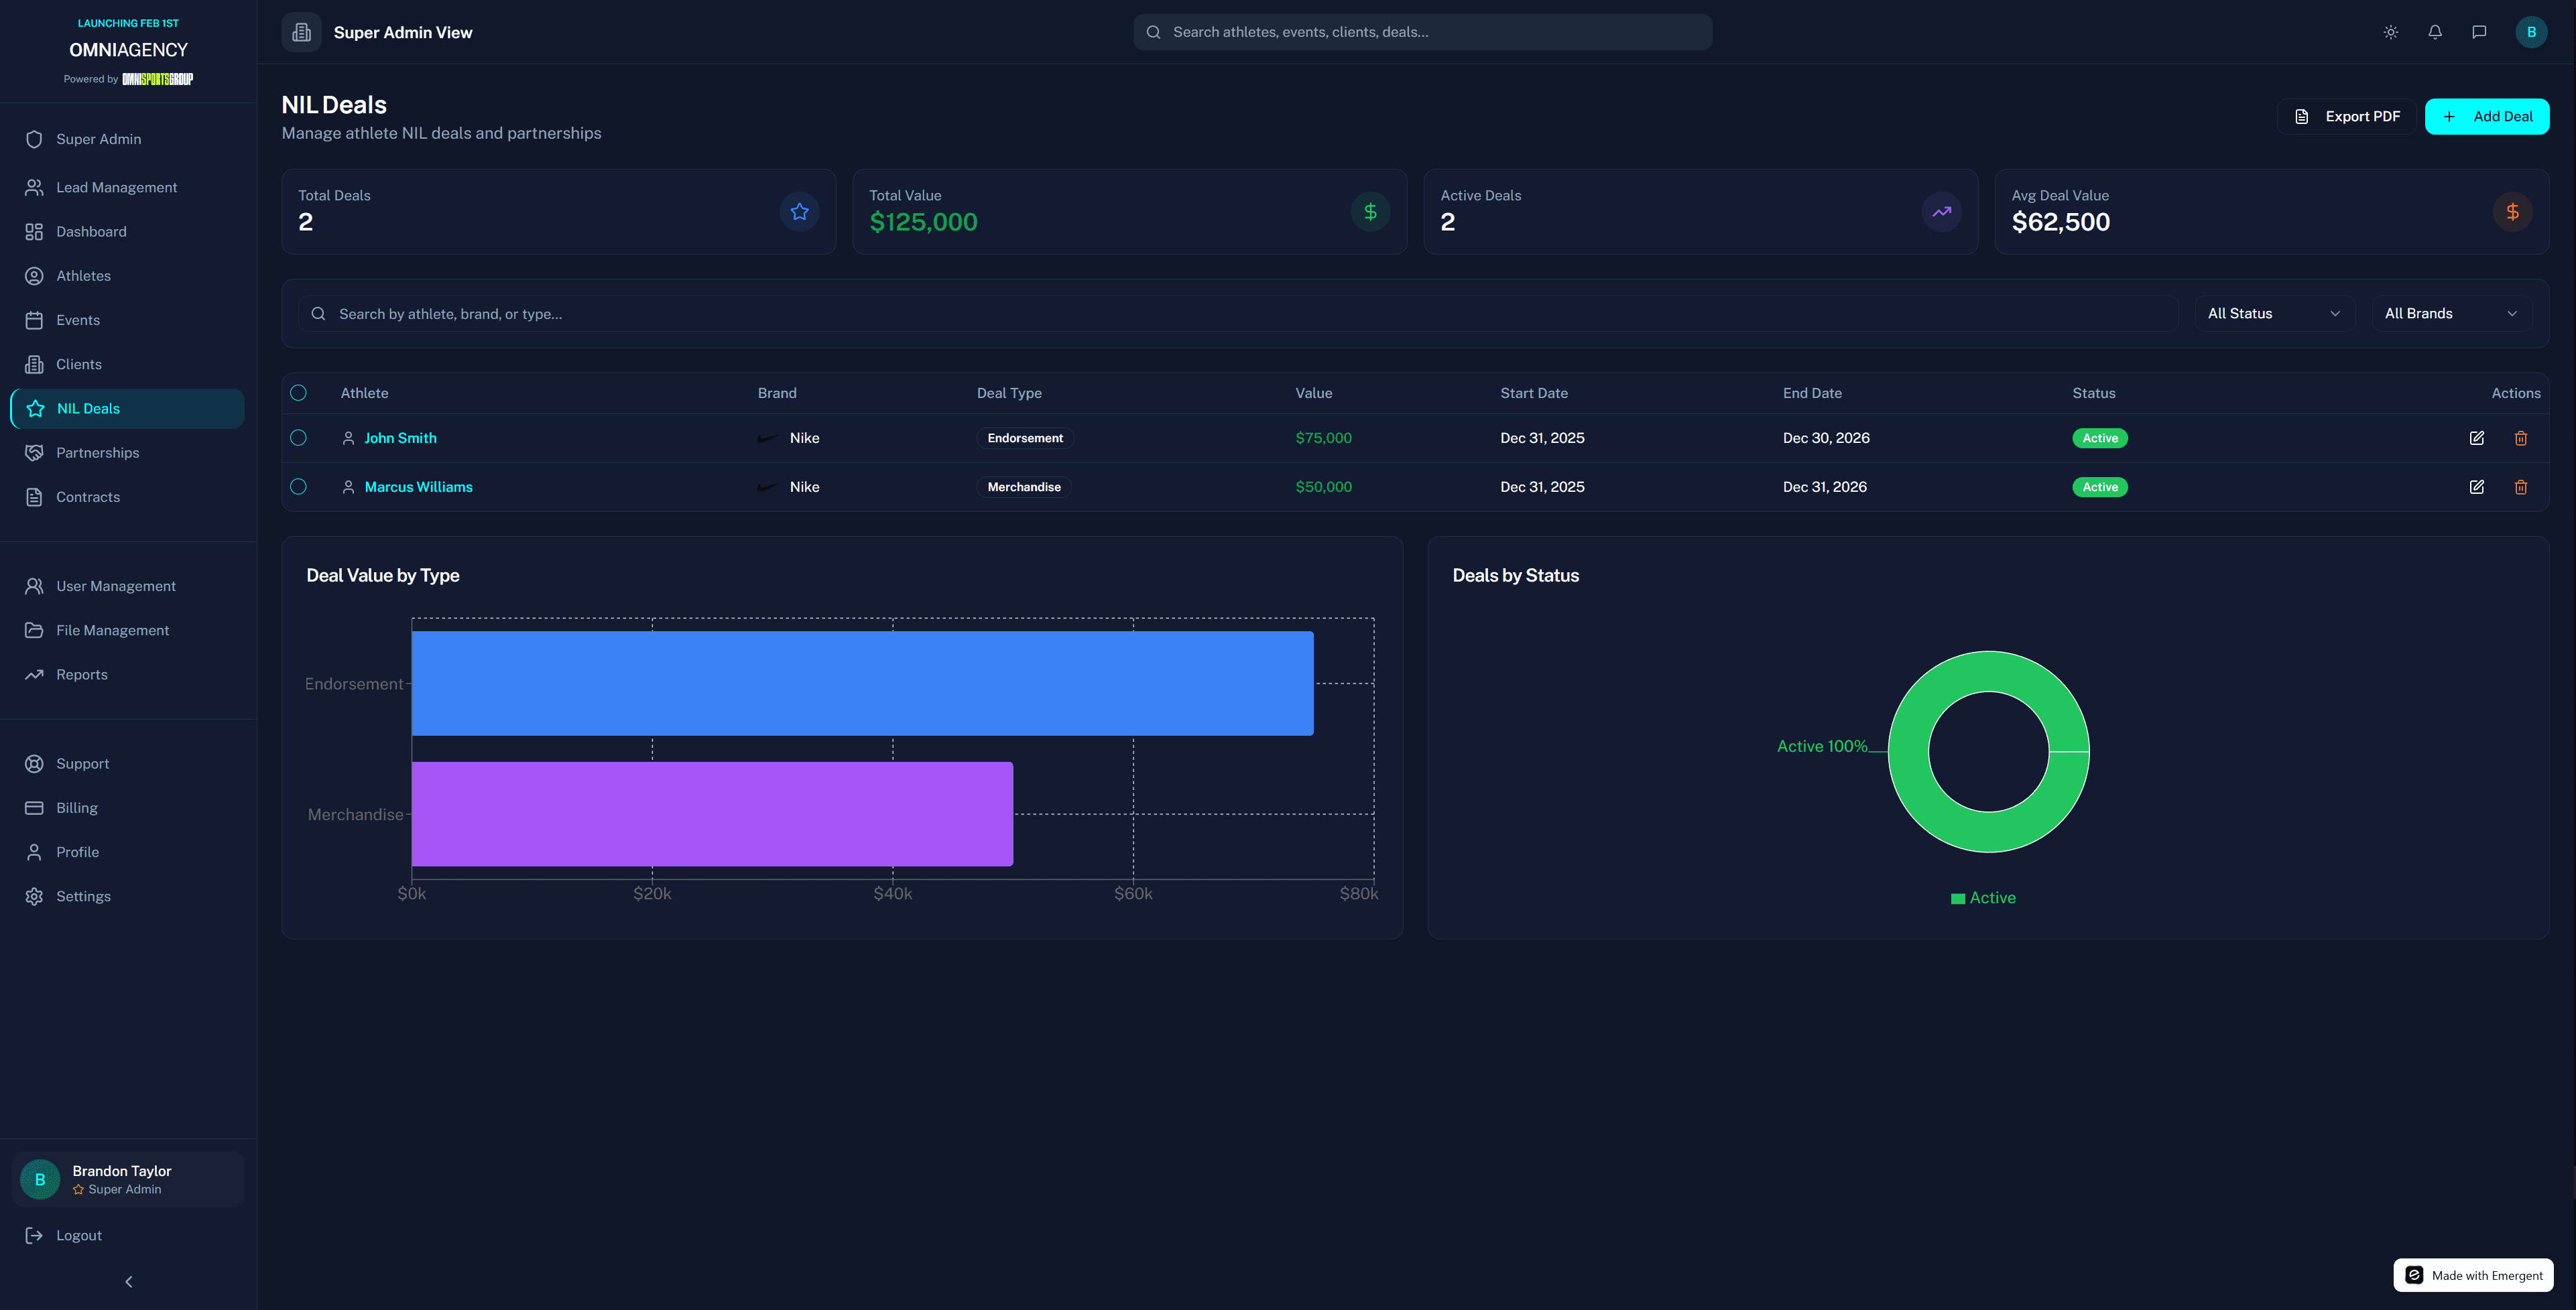Click the purple Merchandise bar in chart
2576x1310 pixels.
(x=712, y=814)
